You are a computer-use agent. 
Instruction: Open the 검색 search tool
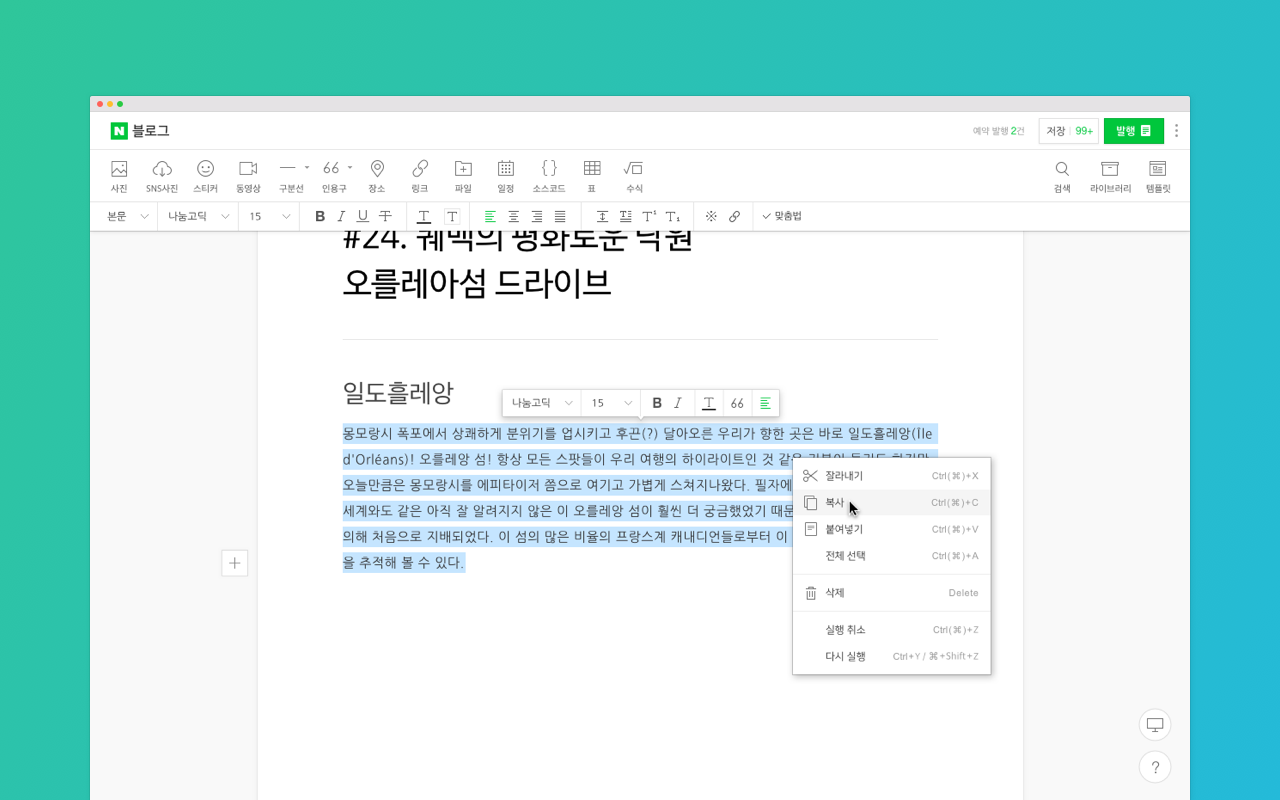(x=1062, y=176)
